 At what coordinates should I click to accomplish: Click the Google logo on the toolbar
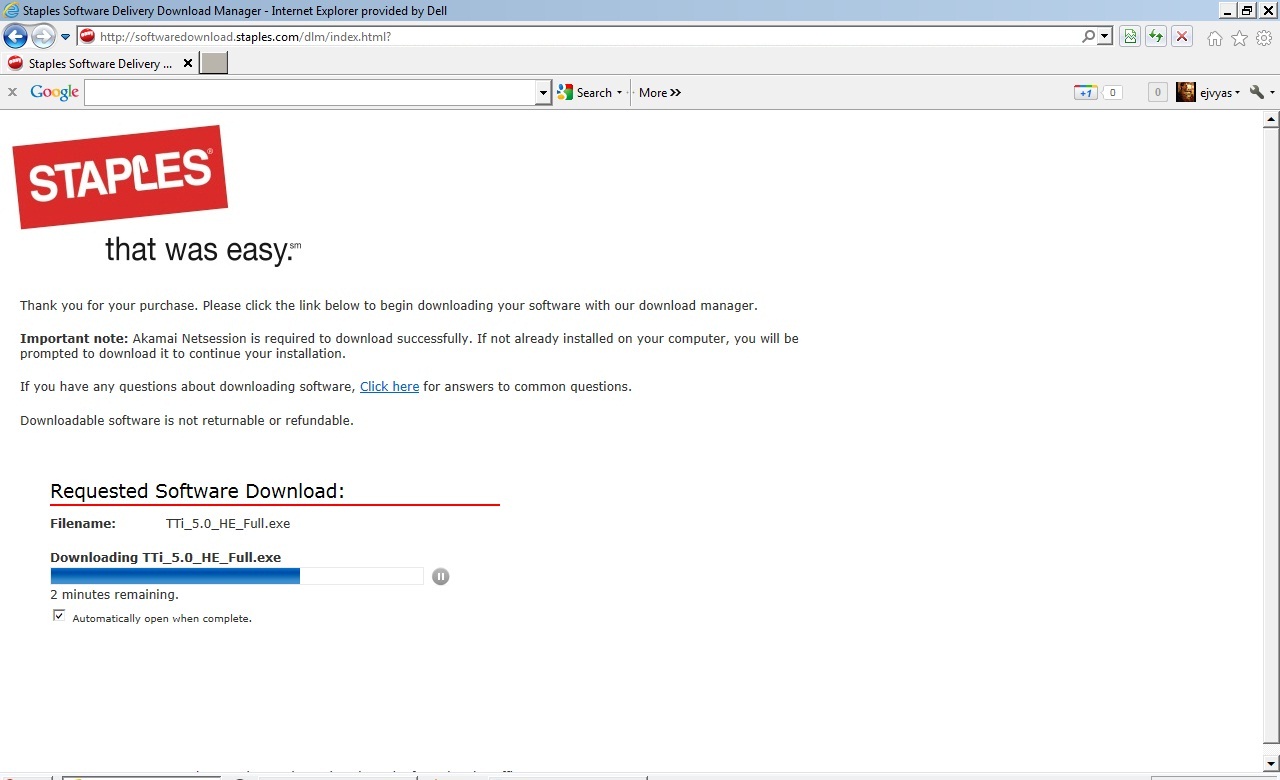coord(54,92)
